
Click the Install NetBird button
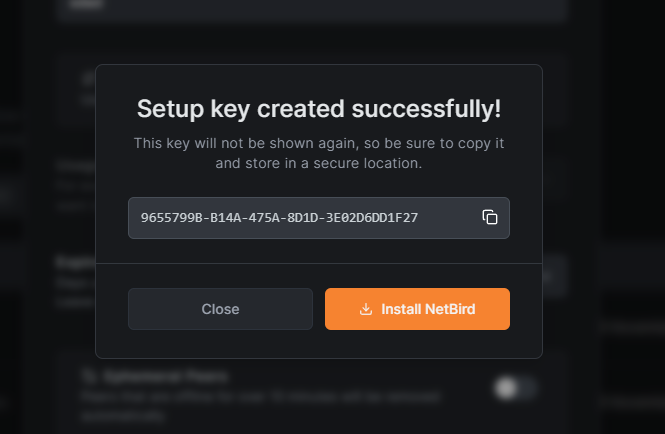[x=417, y=309]
